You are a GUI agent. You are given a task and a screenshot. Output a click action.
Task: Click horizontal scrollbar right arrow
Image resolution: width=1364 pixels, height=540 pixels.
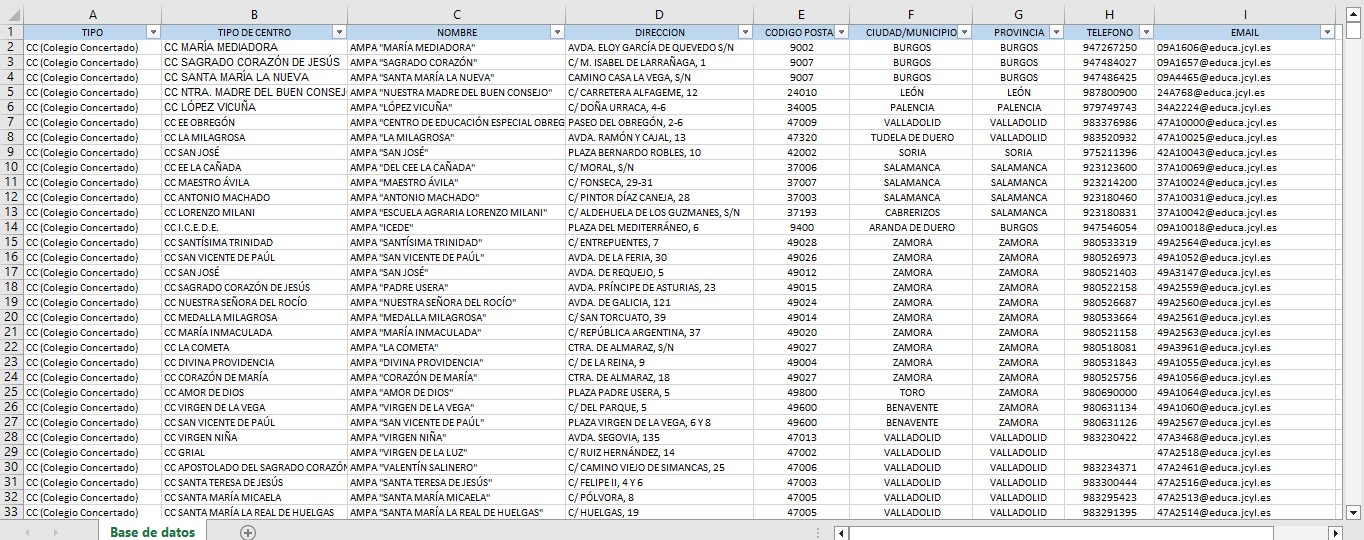(x=1334, y=533)
